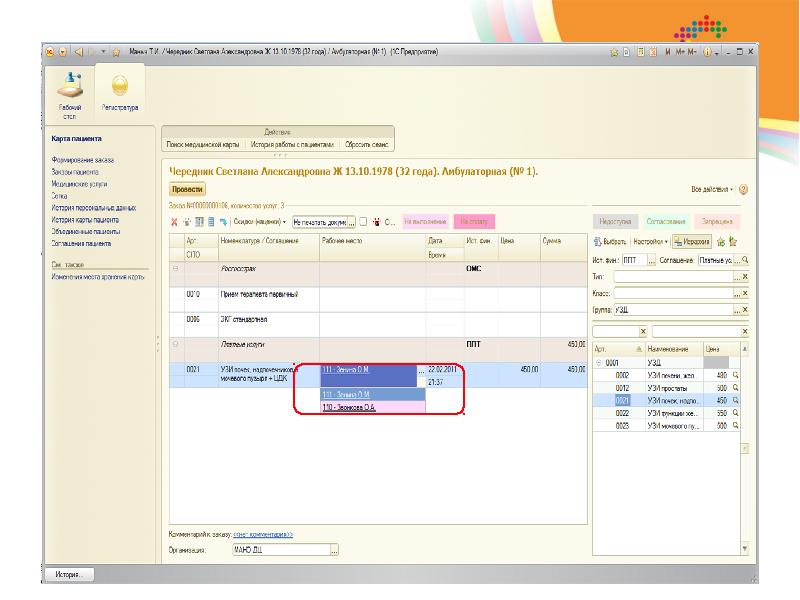Open Заказы пациента in sidebar
This screenshot has width=800, height=600.
tap(75, 172)
